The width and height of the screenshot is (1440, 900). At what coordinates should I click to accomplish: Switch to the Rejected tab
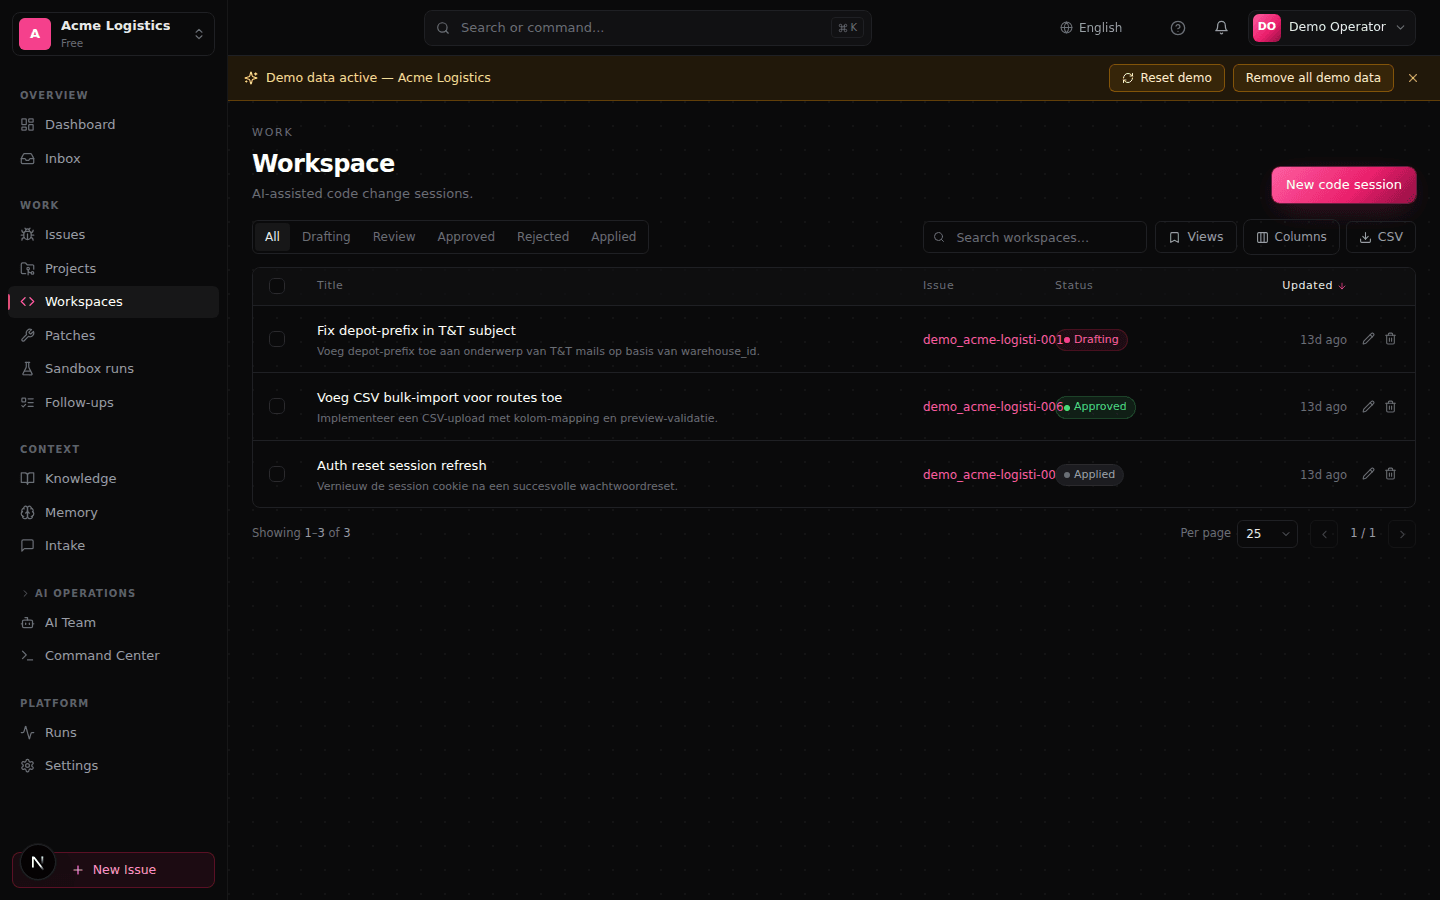coord(543,237)
